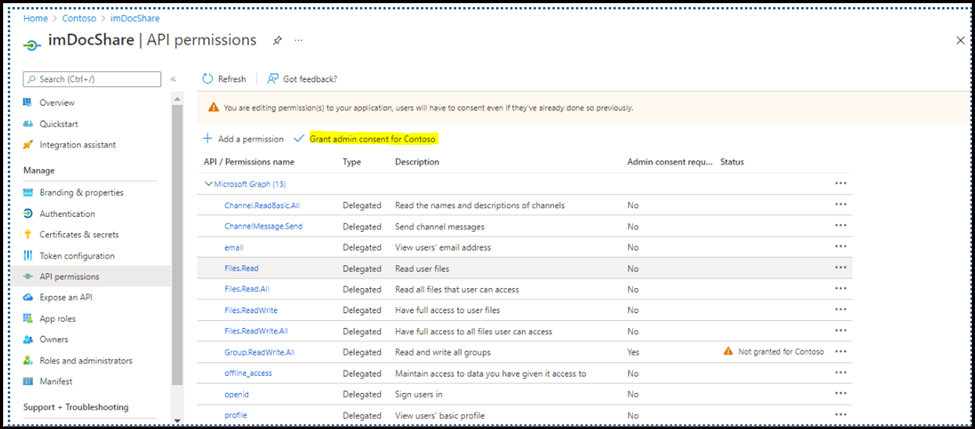The width and height of the screenshot is (975, 429).
Task: Click the Certificates & secrets key icon
Action: tap(27, 235)
